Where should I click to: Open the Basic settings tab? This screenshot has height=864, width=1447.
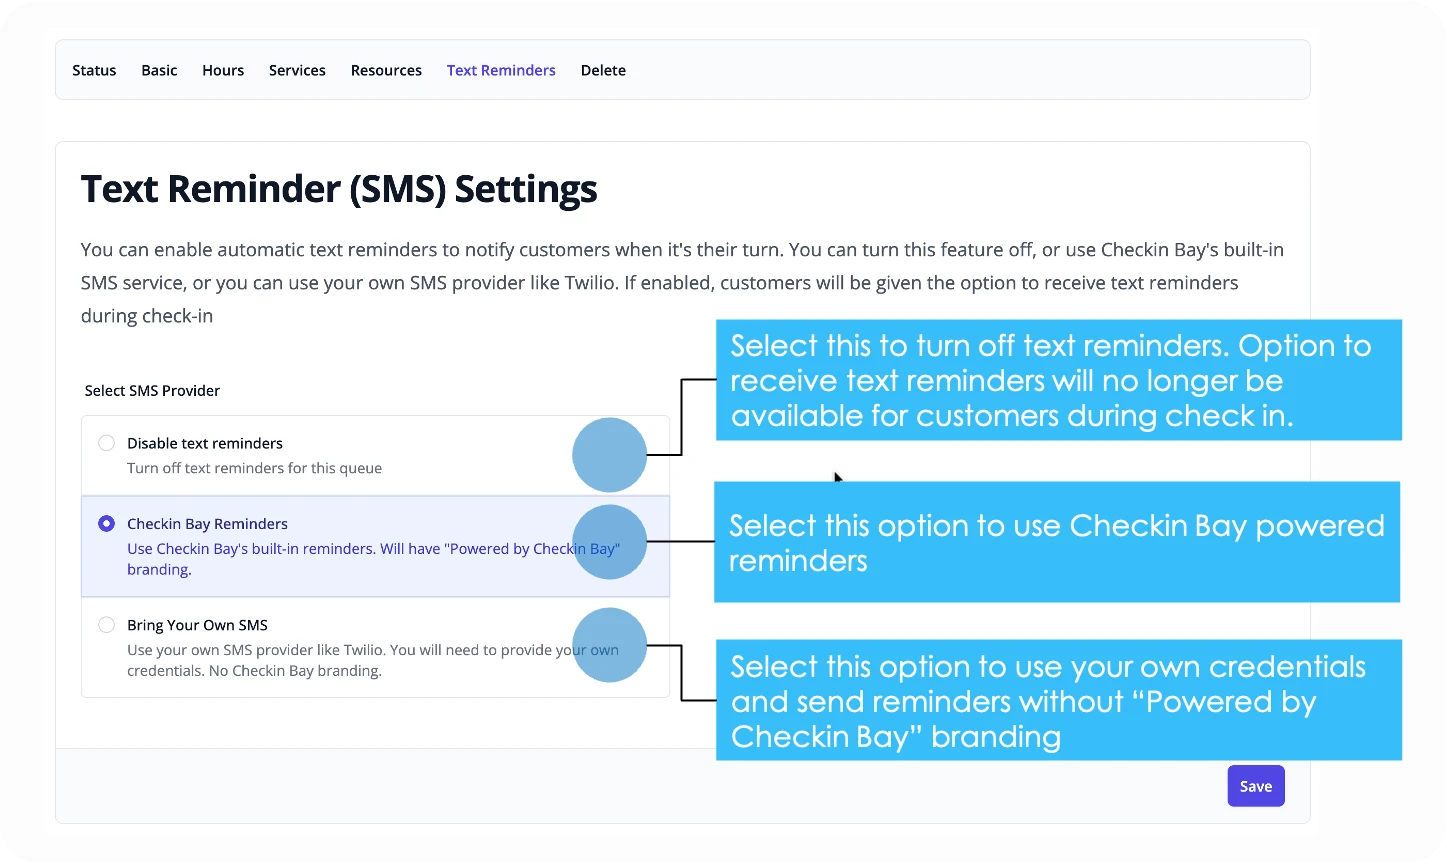tap(159, 70)
